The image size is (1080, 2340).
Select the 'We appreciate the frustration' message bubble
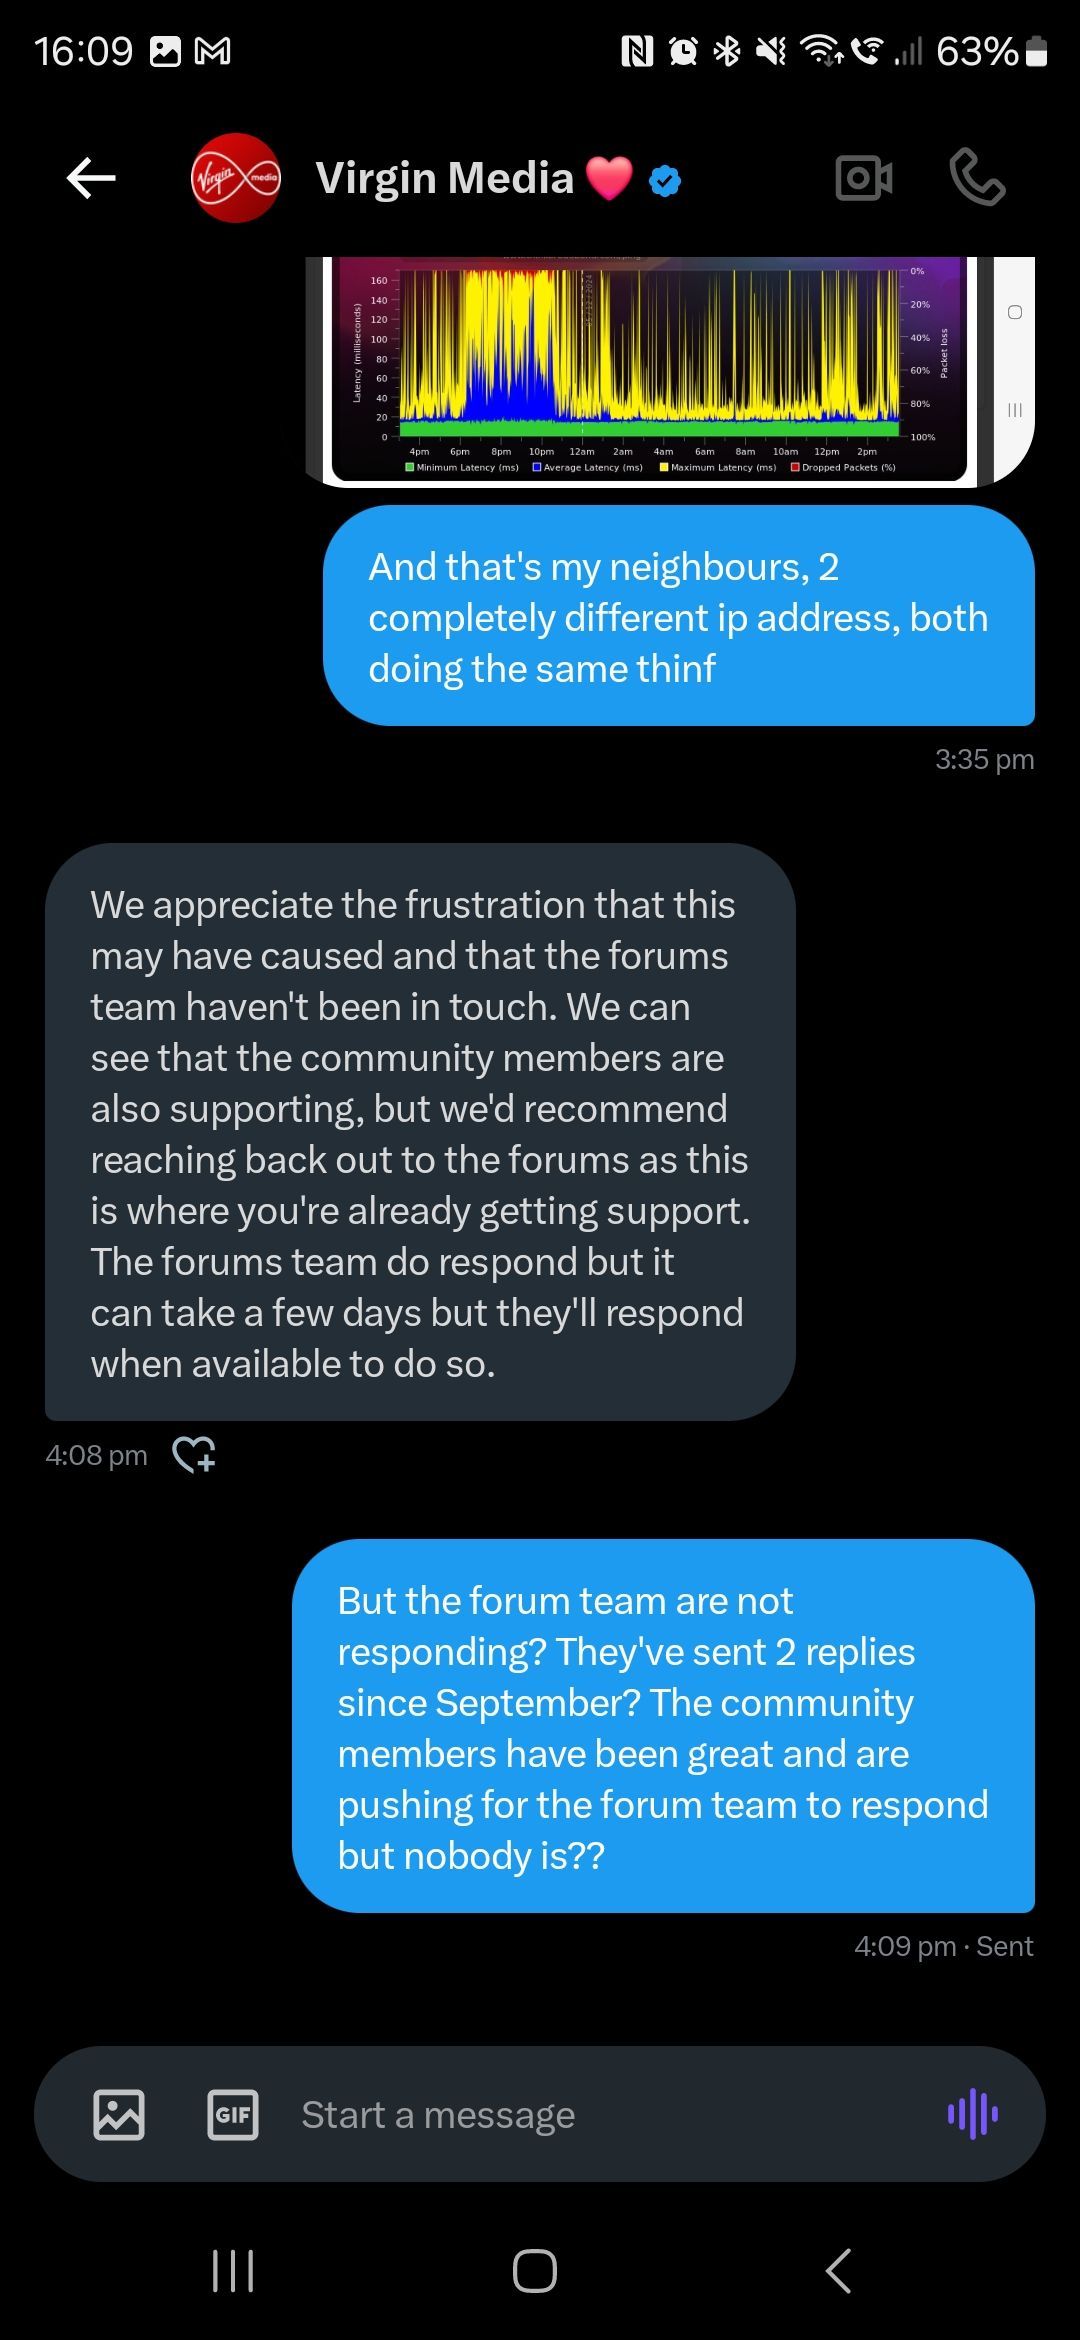click(x=420, y=1132)
